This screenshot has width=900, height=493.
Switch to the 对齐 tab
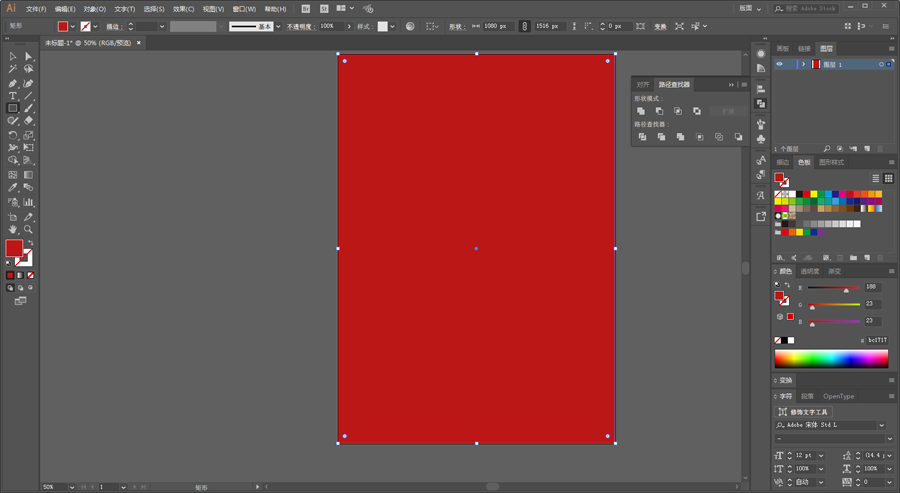(x=643, y=84)
